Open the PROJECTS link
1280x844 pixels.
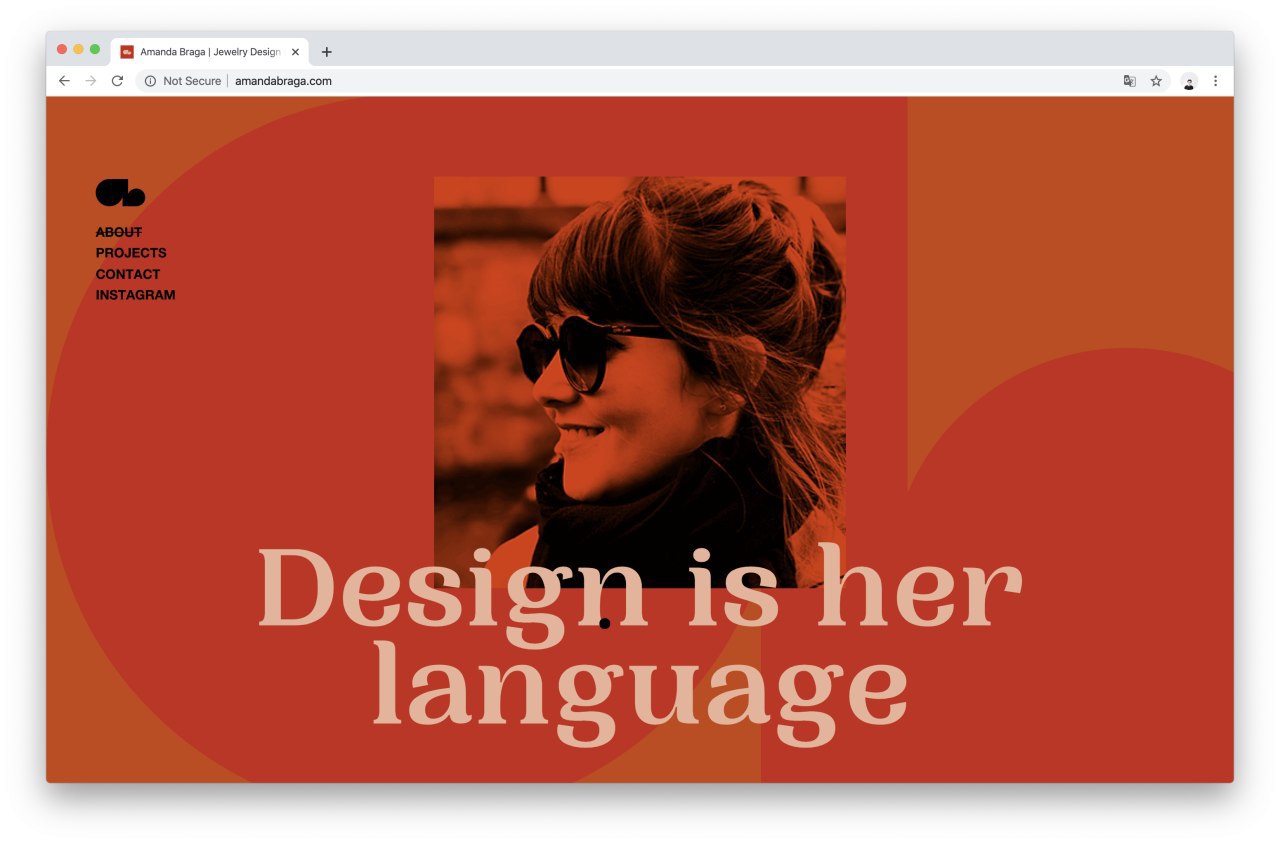(x=131, y=253)
